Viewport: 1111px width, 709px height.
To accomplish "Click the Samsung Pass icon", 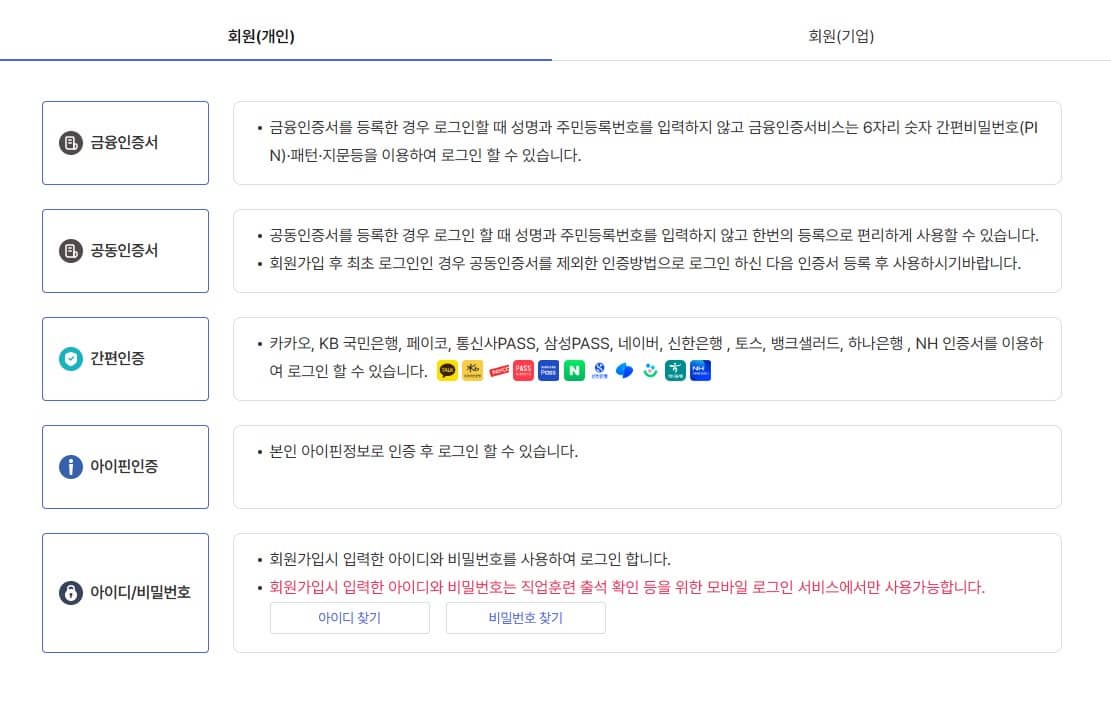I will (549, 371).
